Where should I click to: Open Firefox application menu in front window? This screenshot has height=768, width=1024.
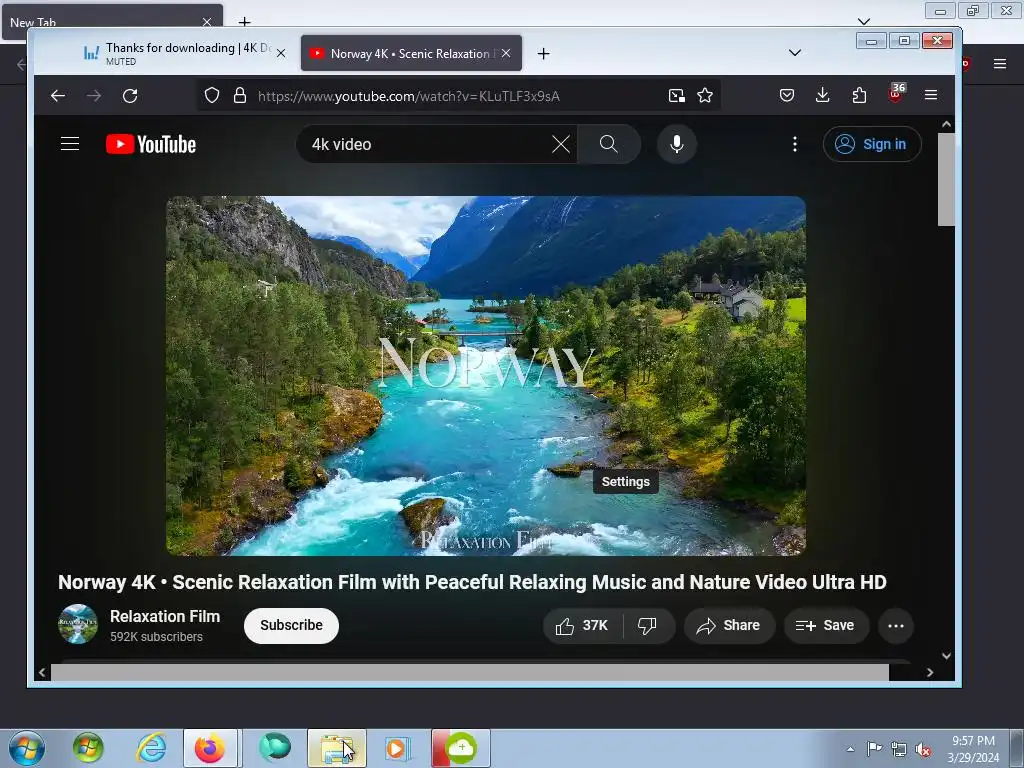(x=931, y=95)
